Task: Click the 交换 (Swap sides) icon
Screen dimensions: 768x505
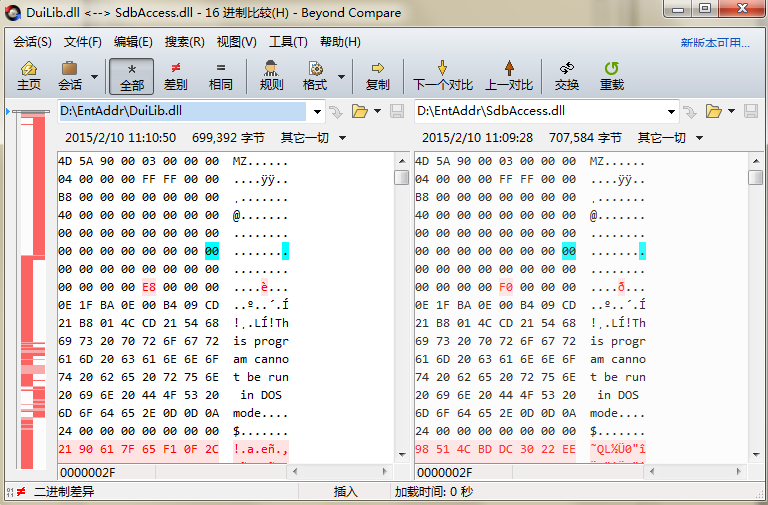Action: [567, 76]
